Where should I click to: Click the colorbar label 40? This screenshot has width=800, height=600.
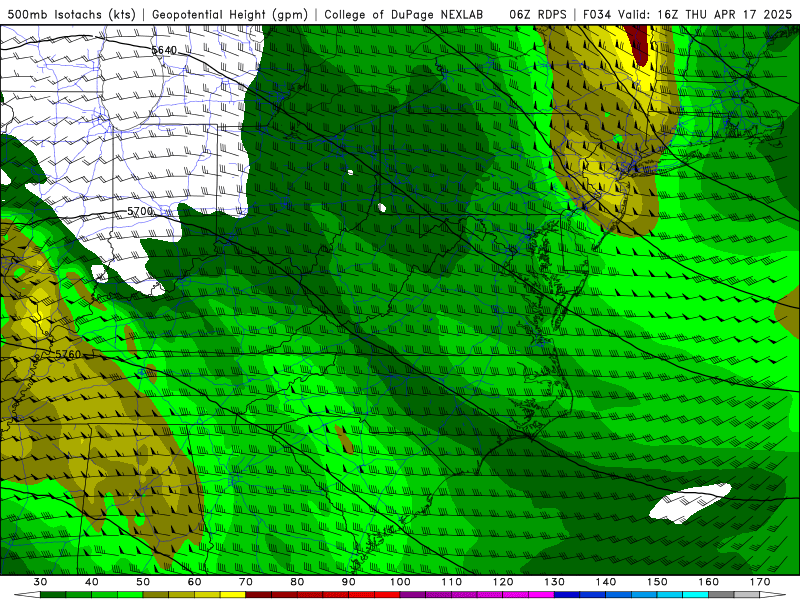point(92,582)
